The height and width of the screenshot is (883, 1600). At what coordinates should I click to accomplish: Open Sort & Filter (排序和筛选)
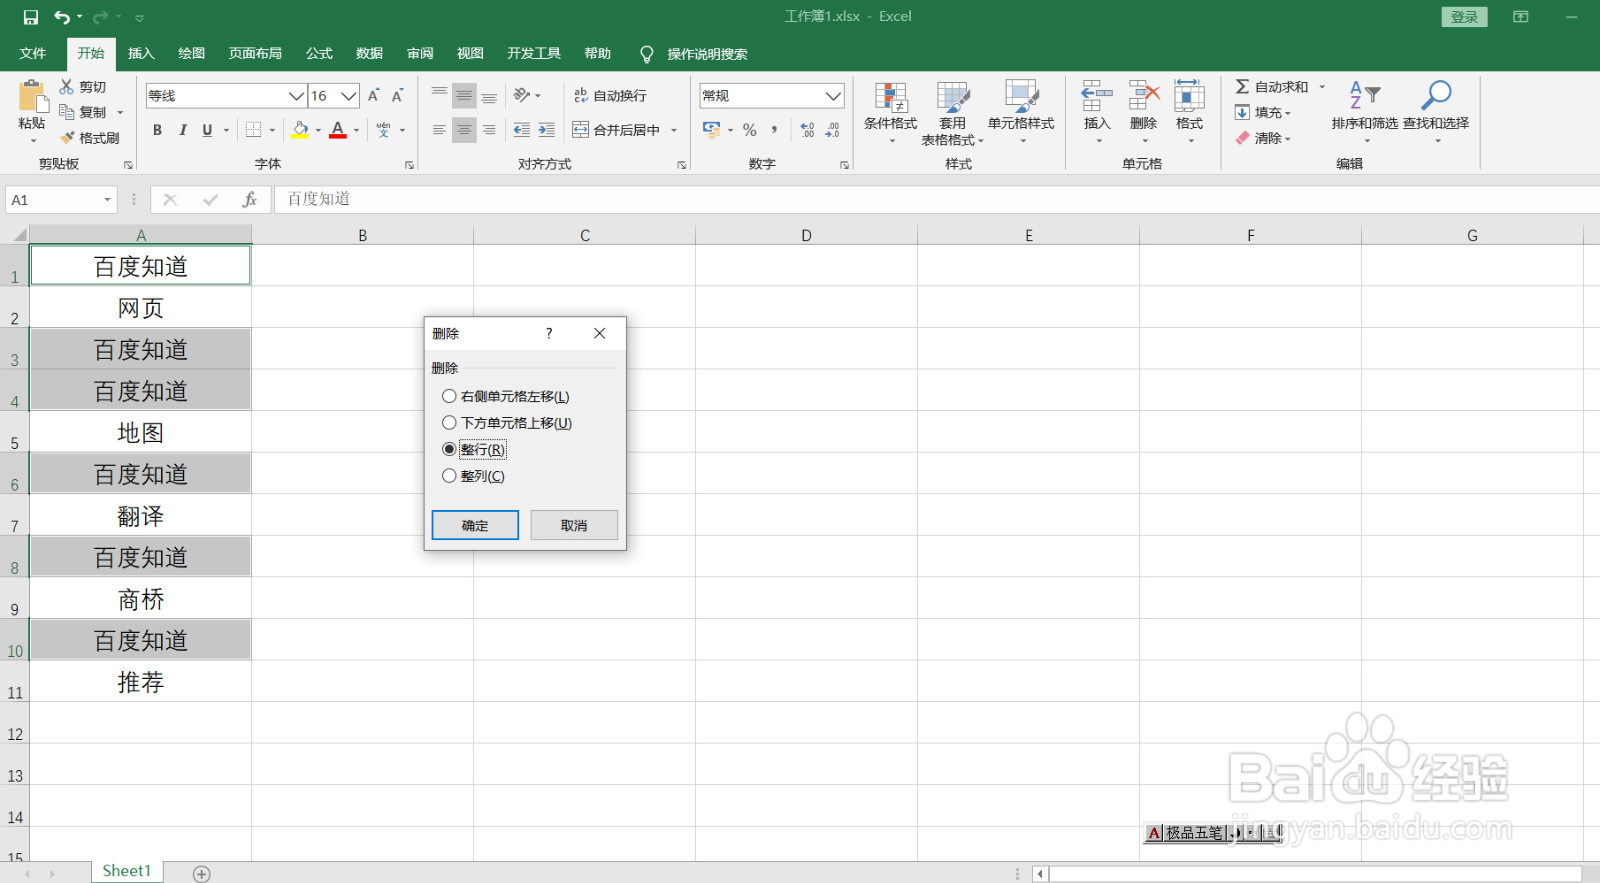1364,110
